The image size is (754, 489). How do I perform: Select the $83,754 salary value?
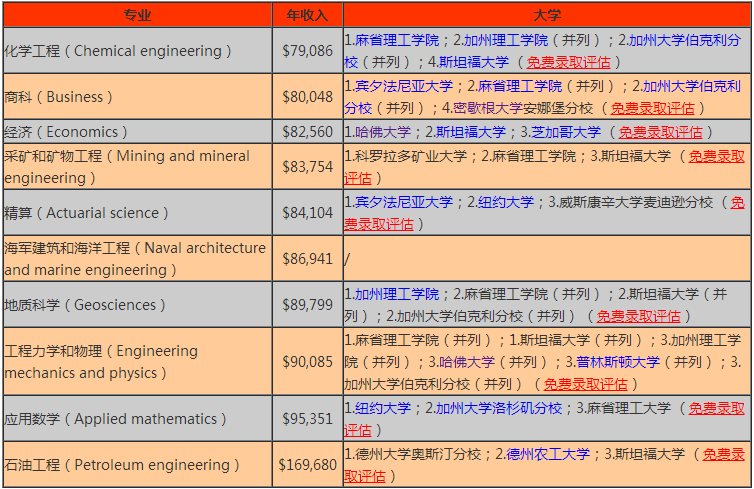pyautogui.click(x=308, y=167)
